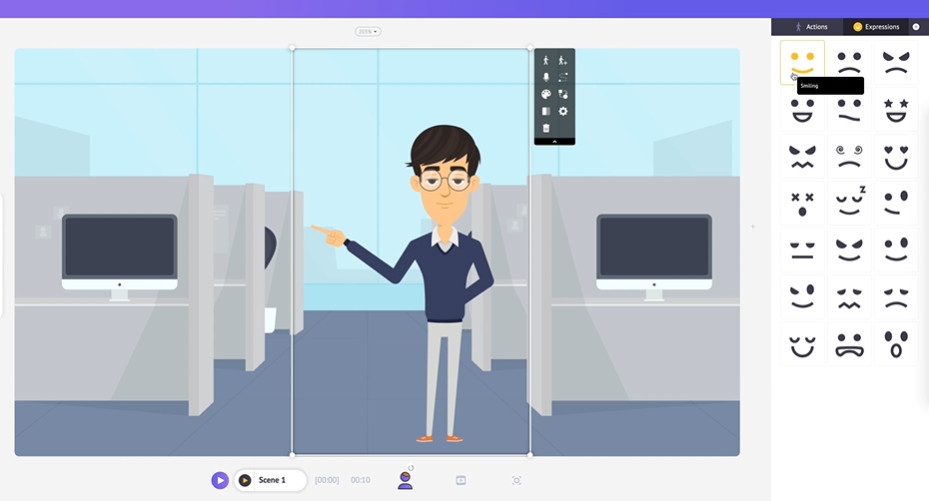929x501 pixels.
Task: Pick the dizzy spiral-eyes expression
Action: [849, 157]
